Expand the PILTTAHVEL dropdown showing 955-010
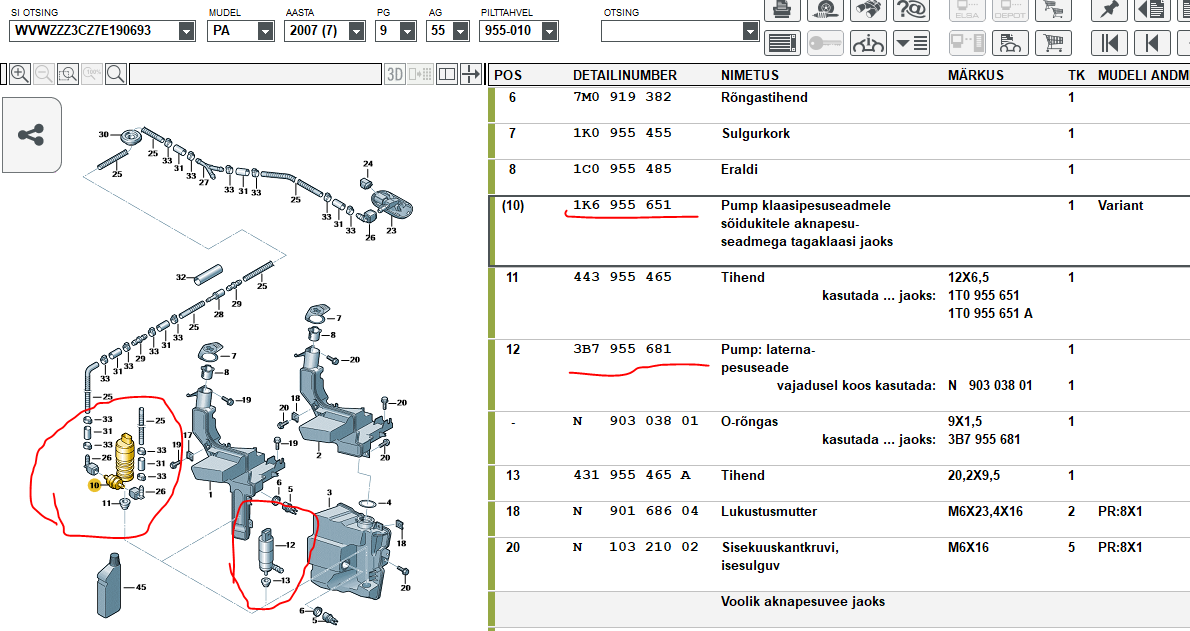The image size is (1190, 631). [x=549, y=31]
